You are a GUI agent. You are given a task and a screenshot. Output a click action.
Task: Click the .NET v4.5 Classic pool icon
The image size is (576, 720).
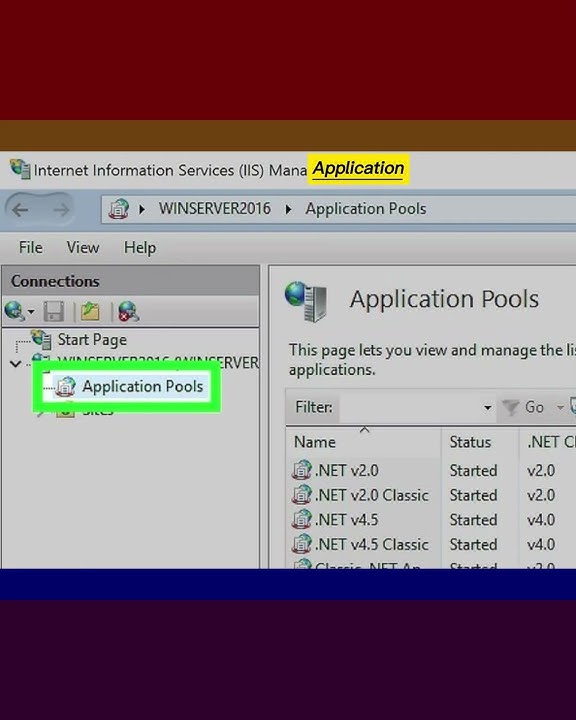[x=302, y=544]
